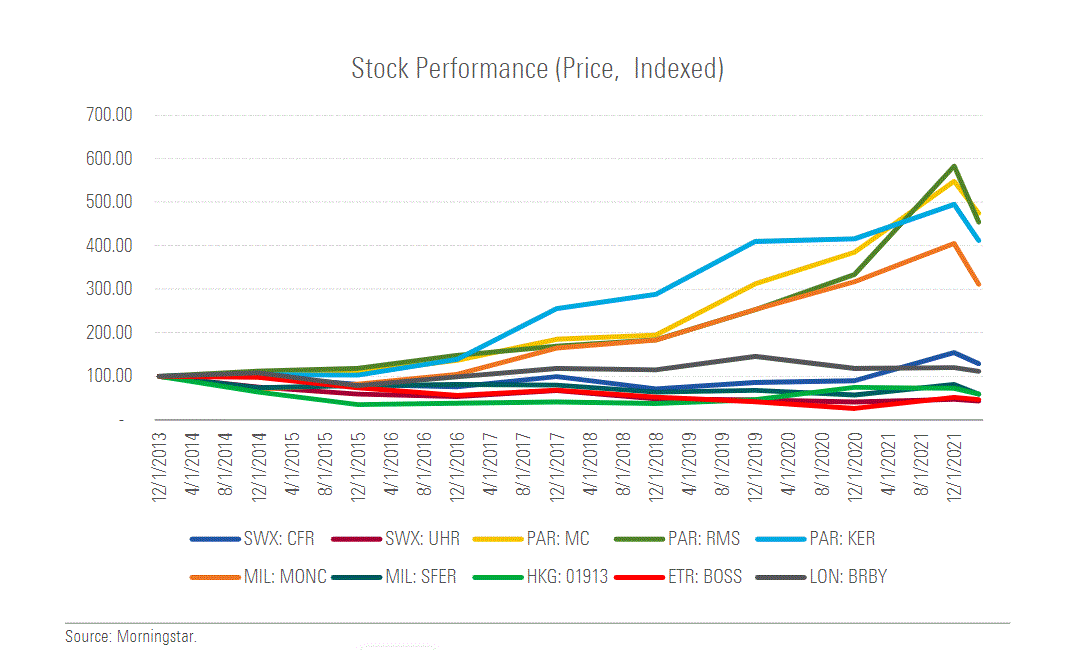Click the "Source: Morningstar." footnote text
Image resolution: width=1067 pixels, height=650 pixels.
tap(131, 636)
